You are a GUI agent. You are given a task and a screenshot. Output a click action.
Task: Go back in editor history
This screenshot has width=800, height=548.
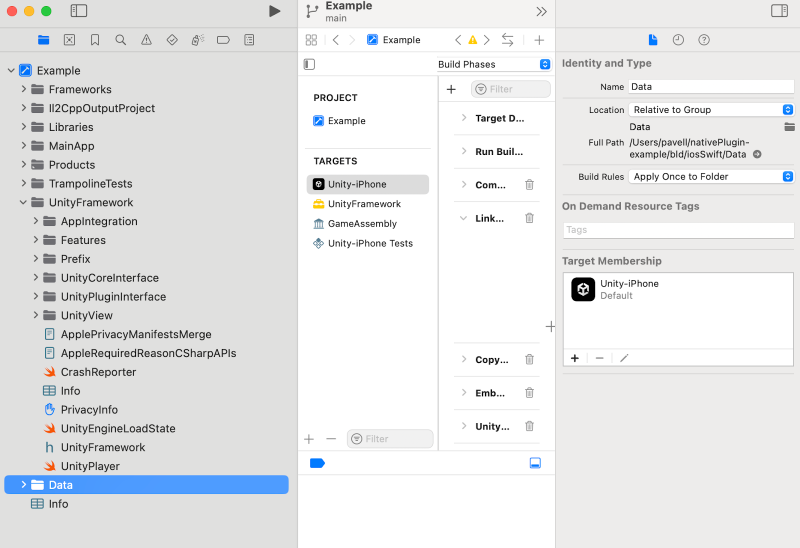[336, 40]
